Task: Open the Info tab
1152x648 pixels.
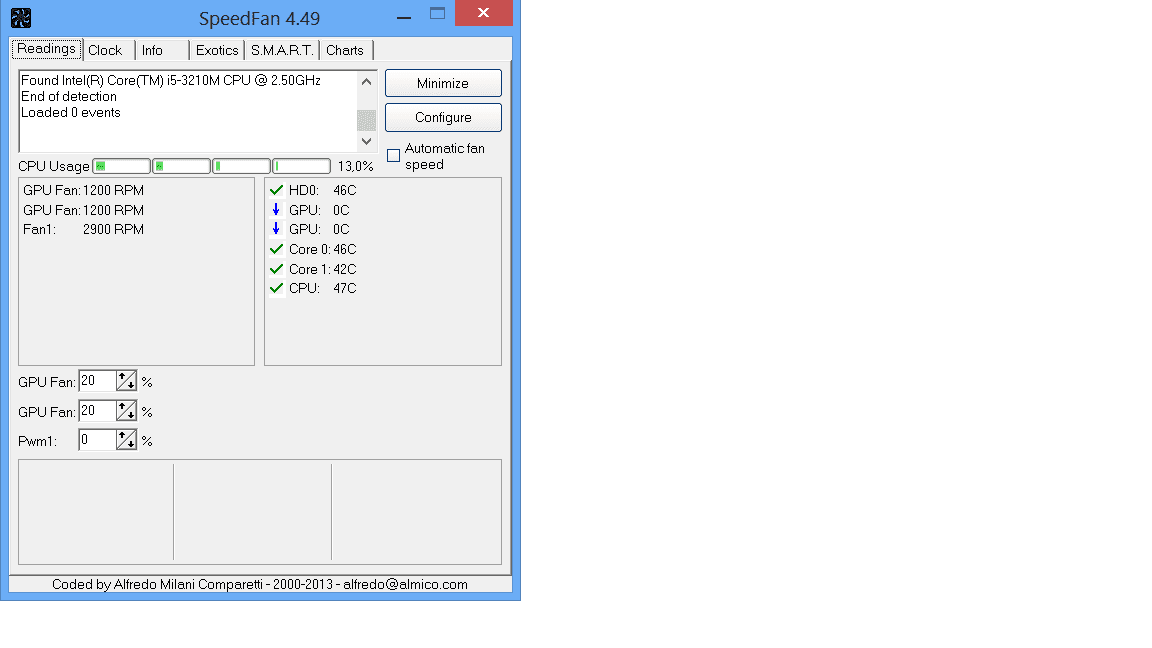Action: [152, 50]
